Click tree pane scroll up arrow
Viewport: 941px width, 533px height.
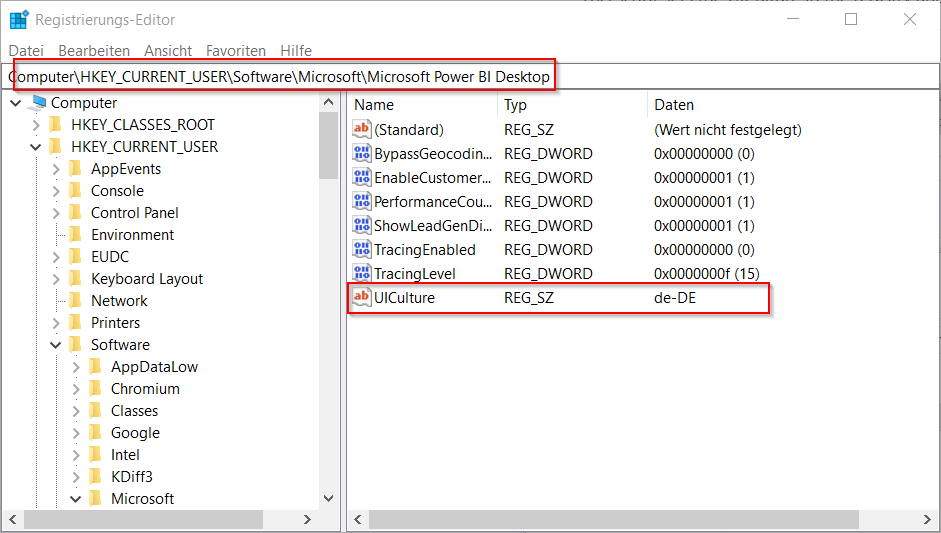click(328, 102)
